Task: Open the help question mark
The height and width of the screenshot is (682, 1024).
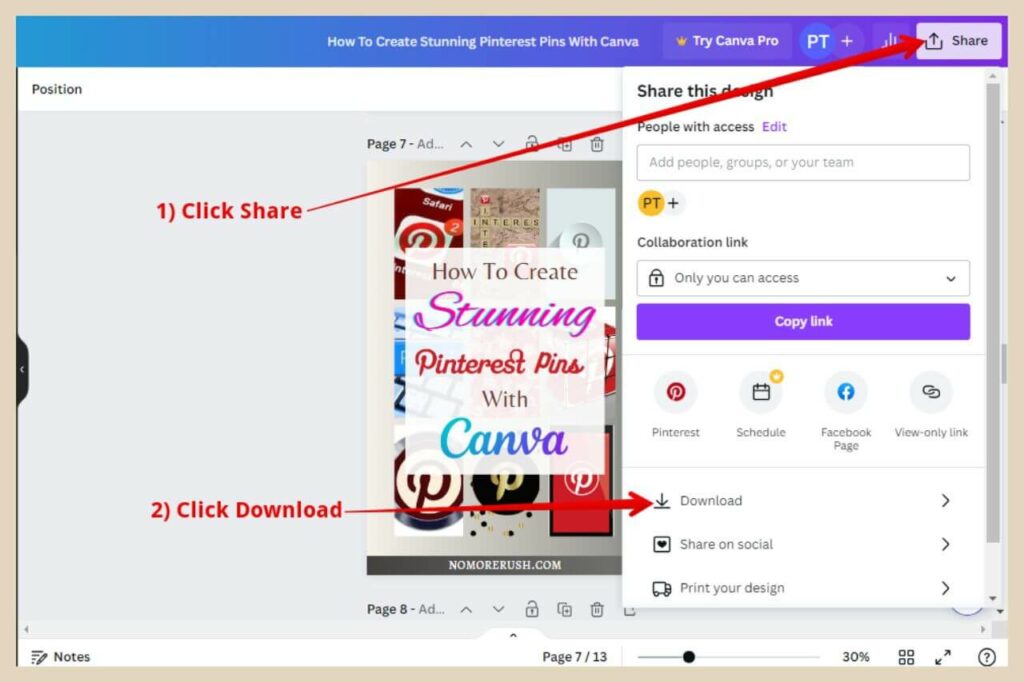Action: [x=987, y=657]
